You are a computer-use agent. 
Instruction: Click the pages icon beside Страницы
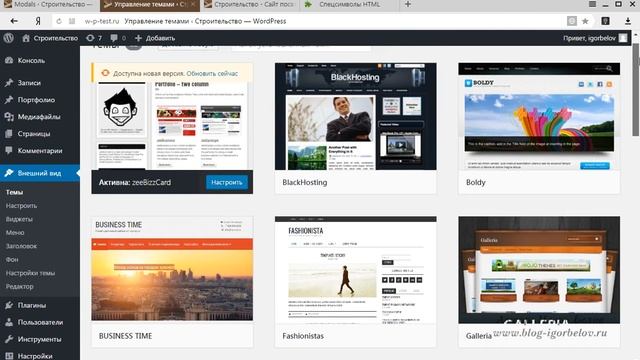[x=9, y=134]
